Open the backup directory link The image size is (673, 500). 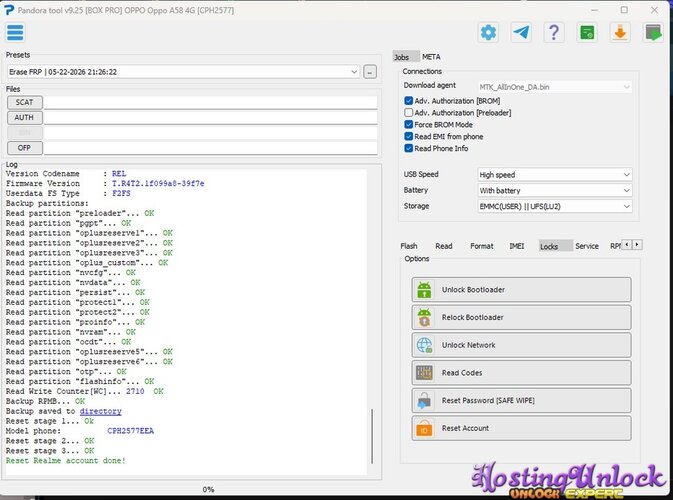click(x=100, y=411)
